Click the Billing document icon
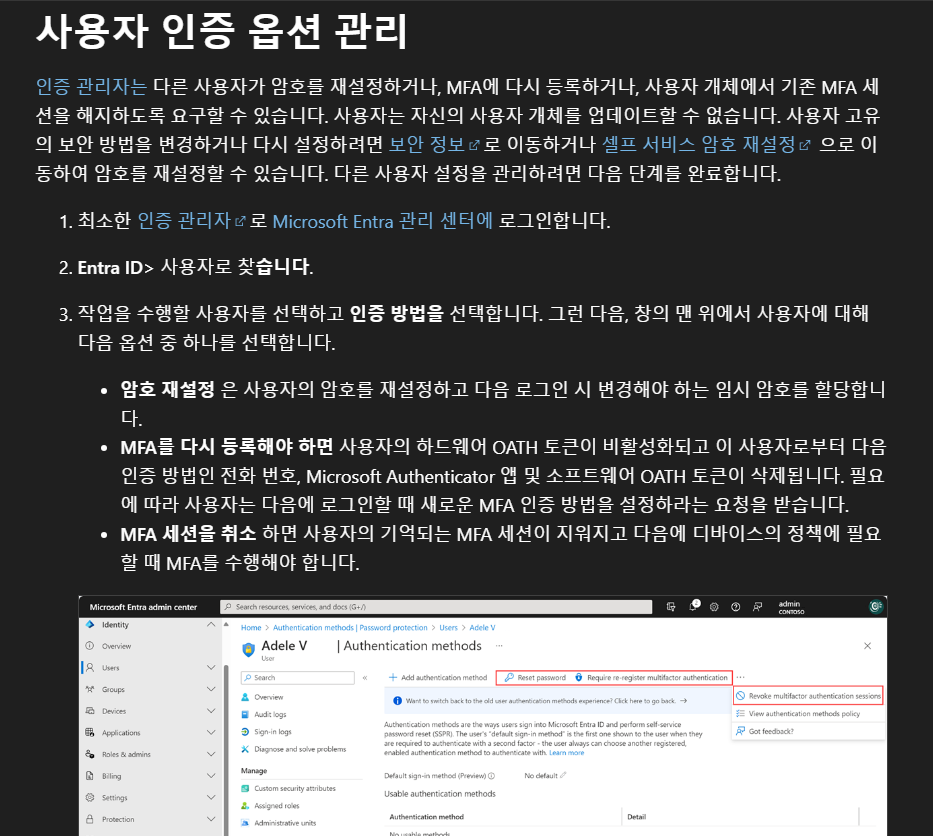933x836 pixels. pos(90,776)
